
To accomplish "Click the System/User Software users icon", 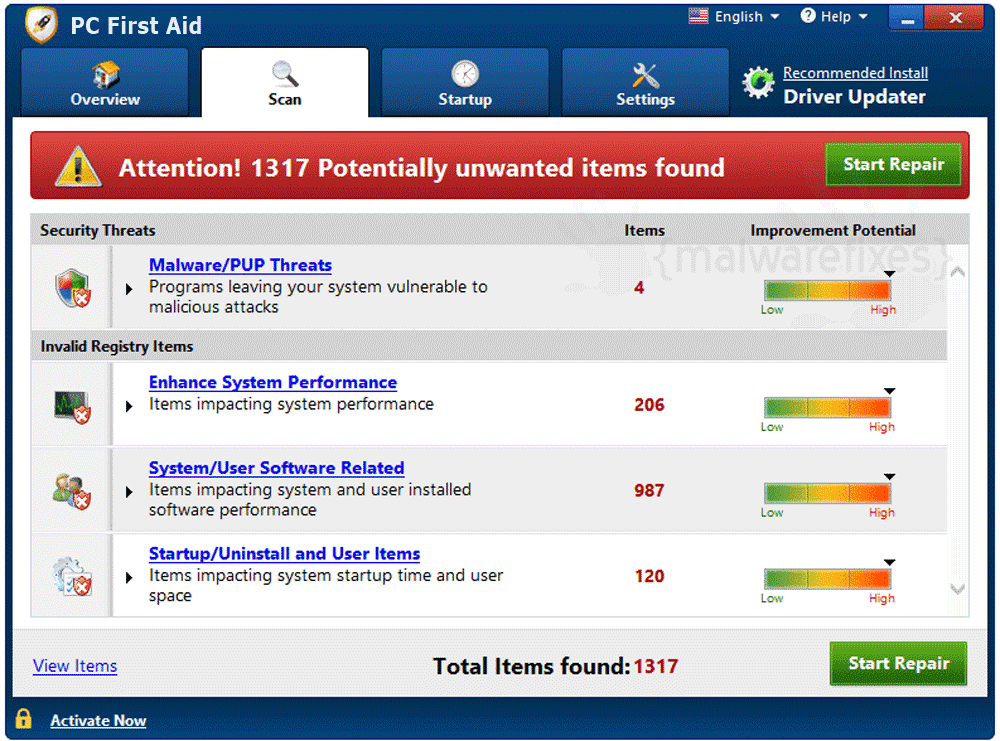I will pos(71,491).
